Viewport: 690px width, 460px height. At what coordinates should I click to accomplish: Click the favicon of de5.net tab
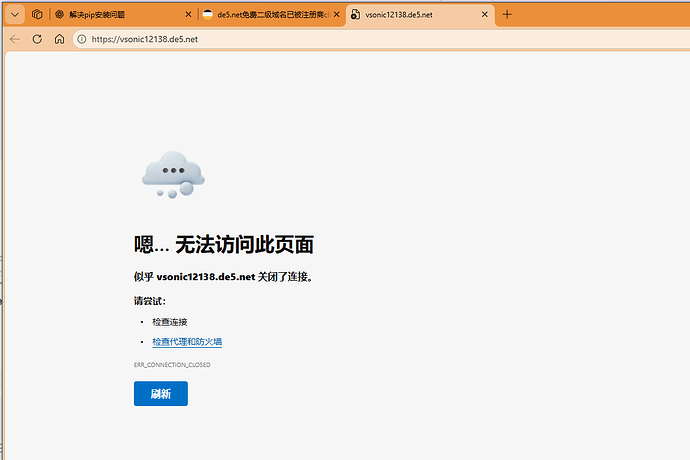coord(208,15)
